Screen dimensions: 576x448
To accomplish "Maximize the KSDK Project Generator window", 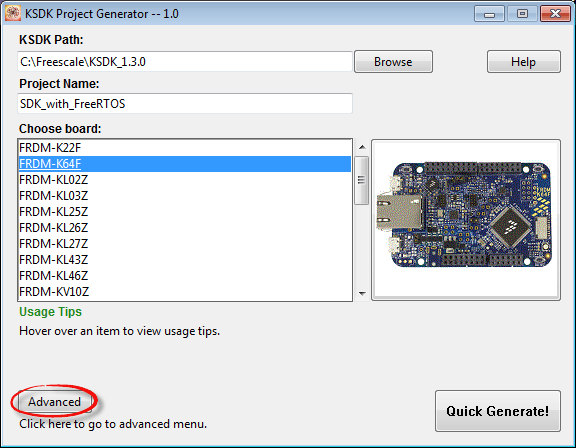I will coord(522,14).
